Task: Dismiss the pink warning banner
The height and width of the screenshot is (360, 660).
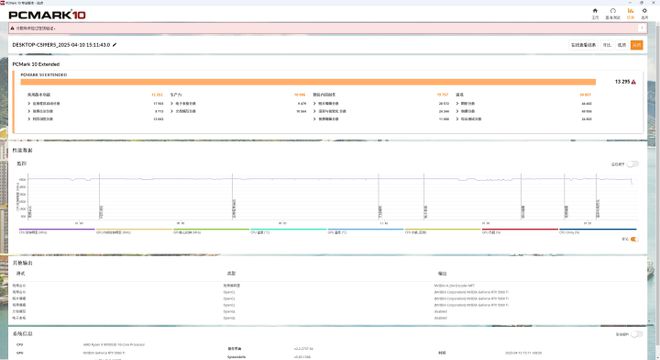Action: coord(642,28)
